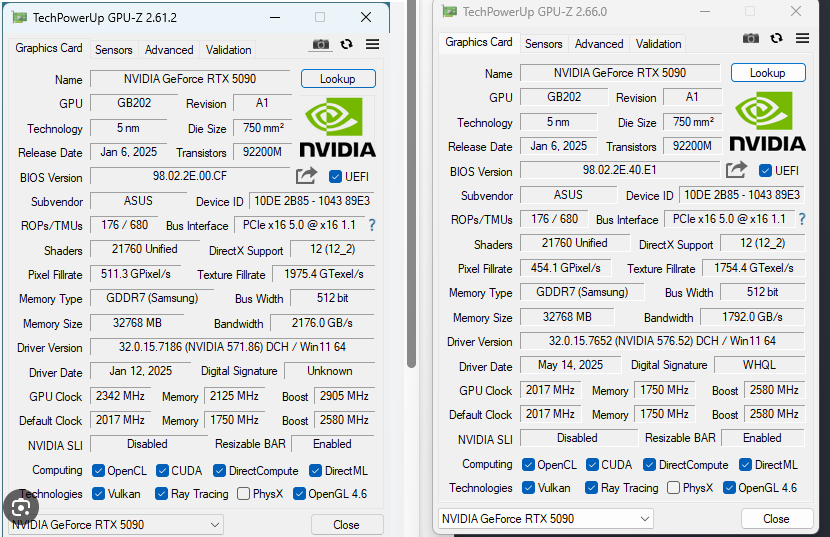Select Graphics Card tab in GPU-Z 2.66.0
Viewport: 830px width, 537px height.
479,42
